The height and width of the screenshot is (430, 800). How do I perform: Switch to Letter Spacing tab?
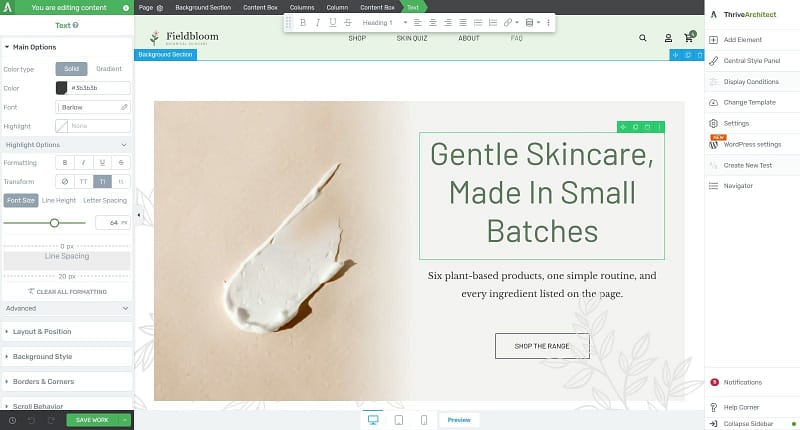[105, 200]
